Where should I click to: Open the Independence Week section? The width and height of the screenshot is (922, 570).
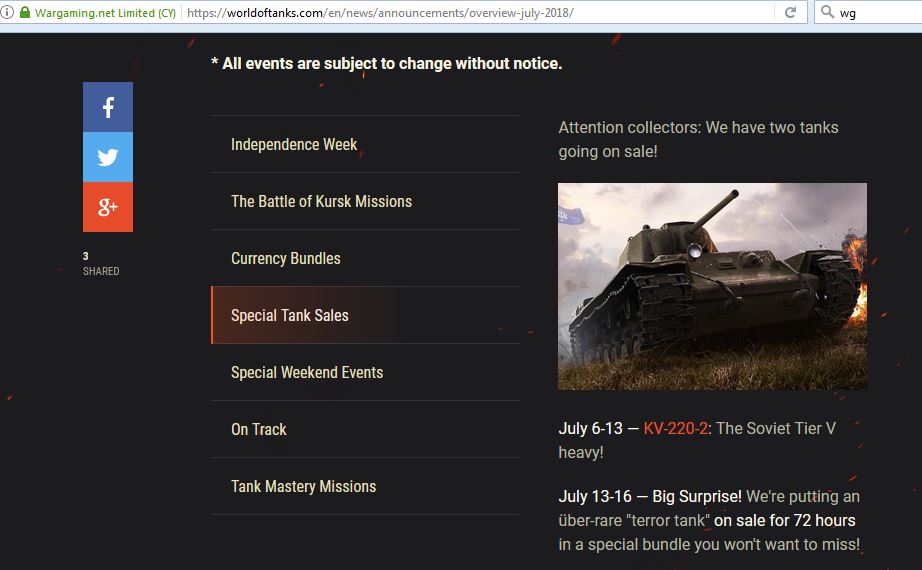365,144
